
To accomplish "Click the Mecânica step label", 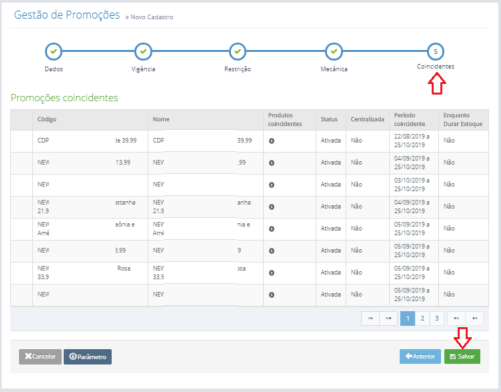I will tap(334, 69).
